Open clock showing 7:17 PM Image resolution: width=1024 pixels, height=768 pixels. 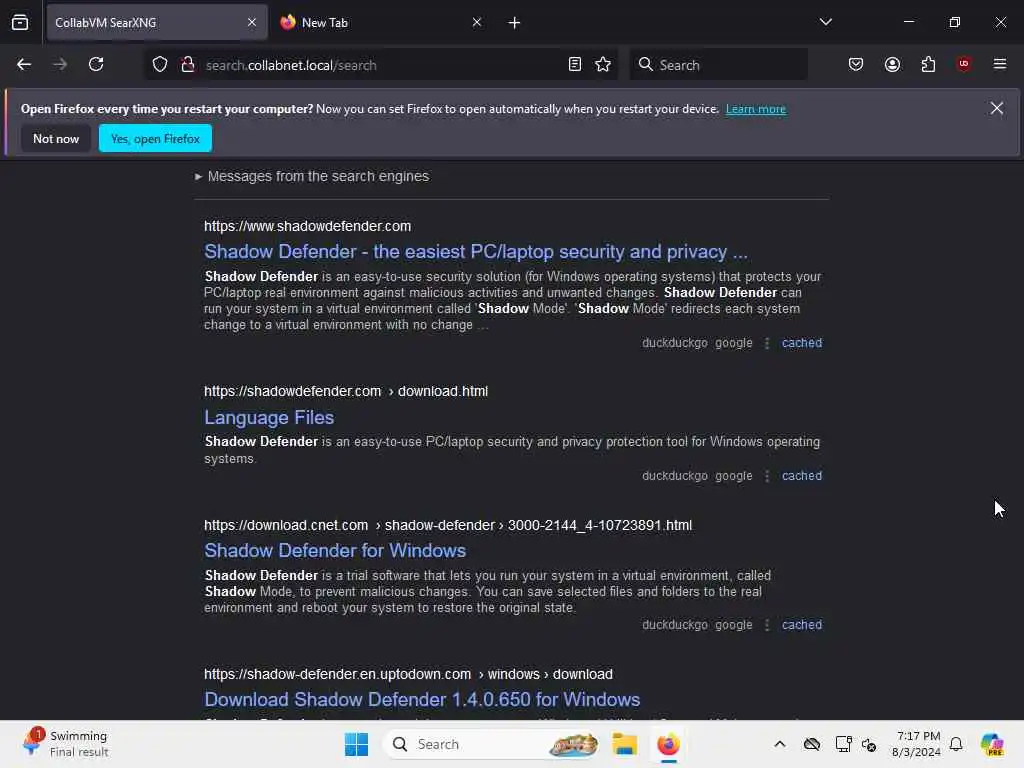pos(916,744)
